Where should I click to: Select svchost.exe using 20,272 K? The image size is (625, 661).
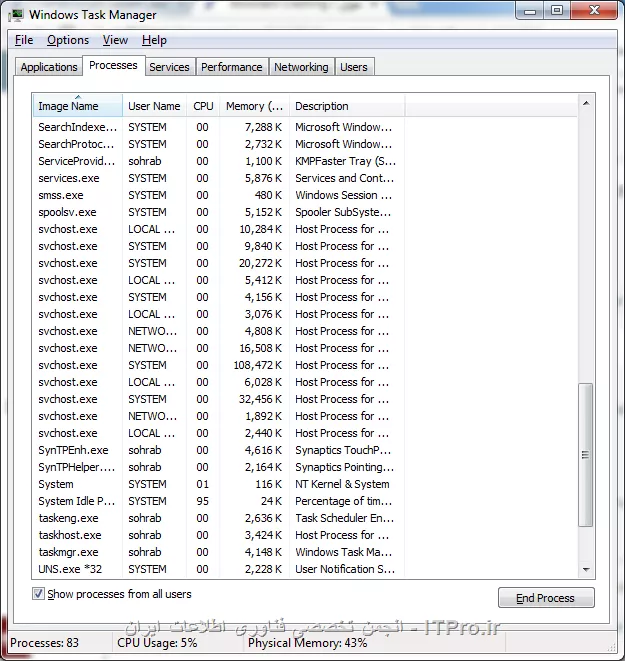coord(219,263)
